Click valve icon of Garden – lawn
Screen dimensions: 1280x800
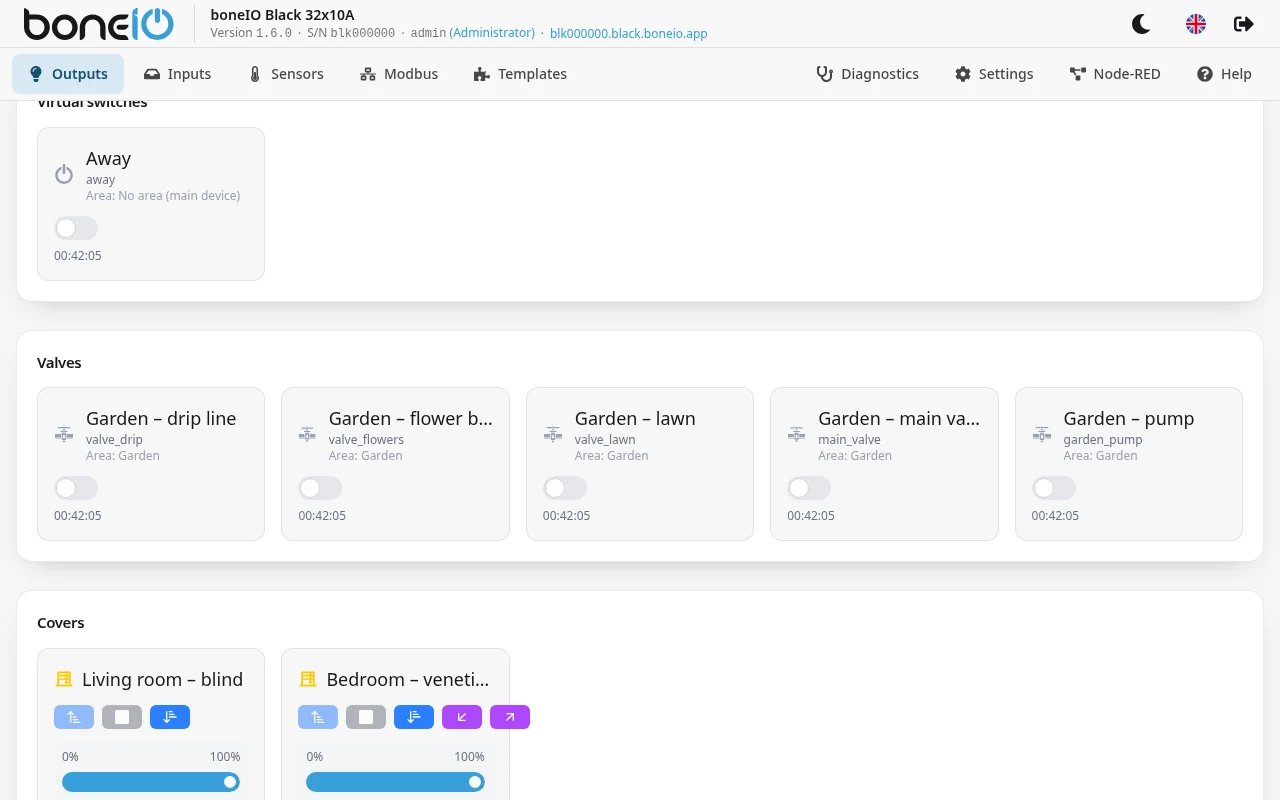[552, 435]
